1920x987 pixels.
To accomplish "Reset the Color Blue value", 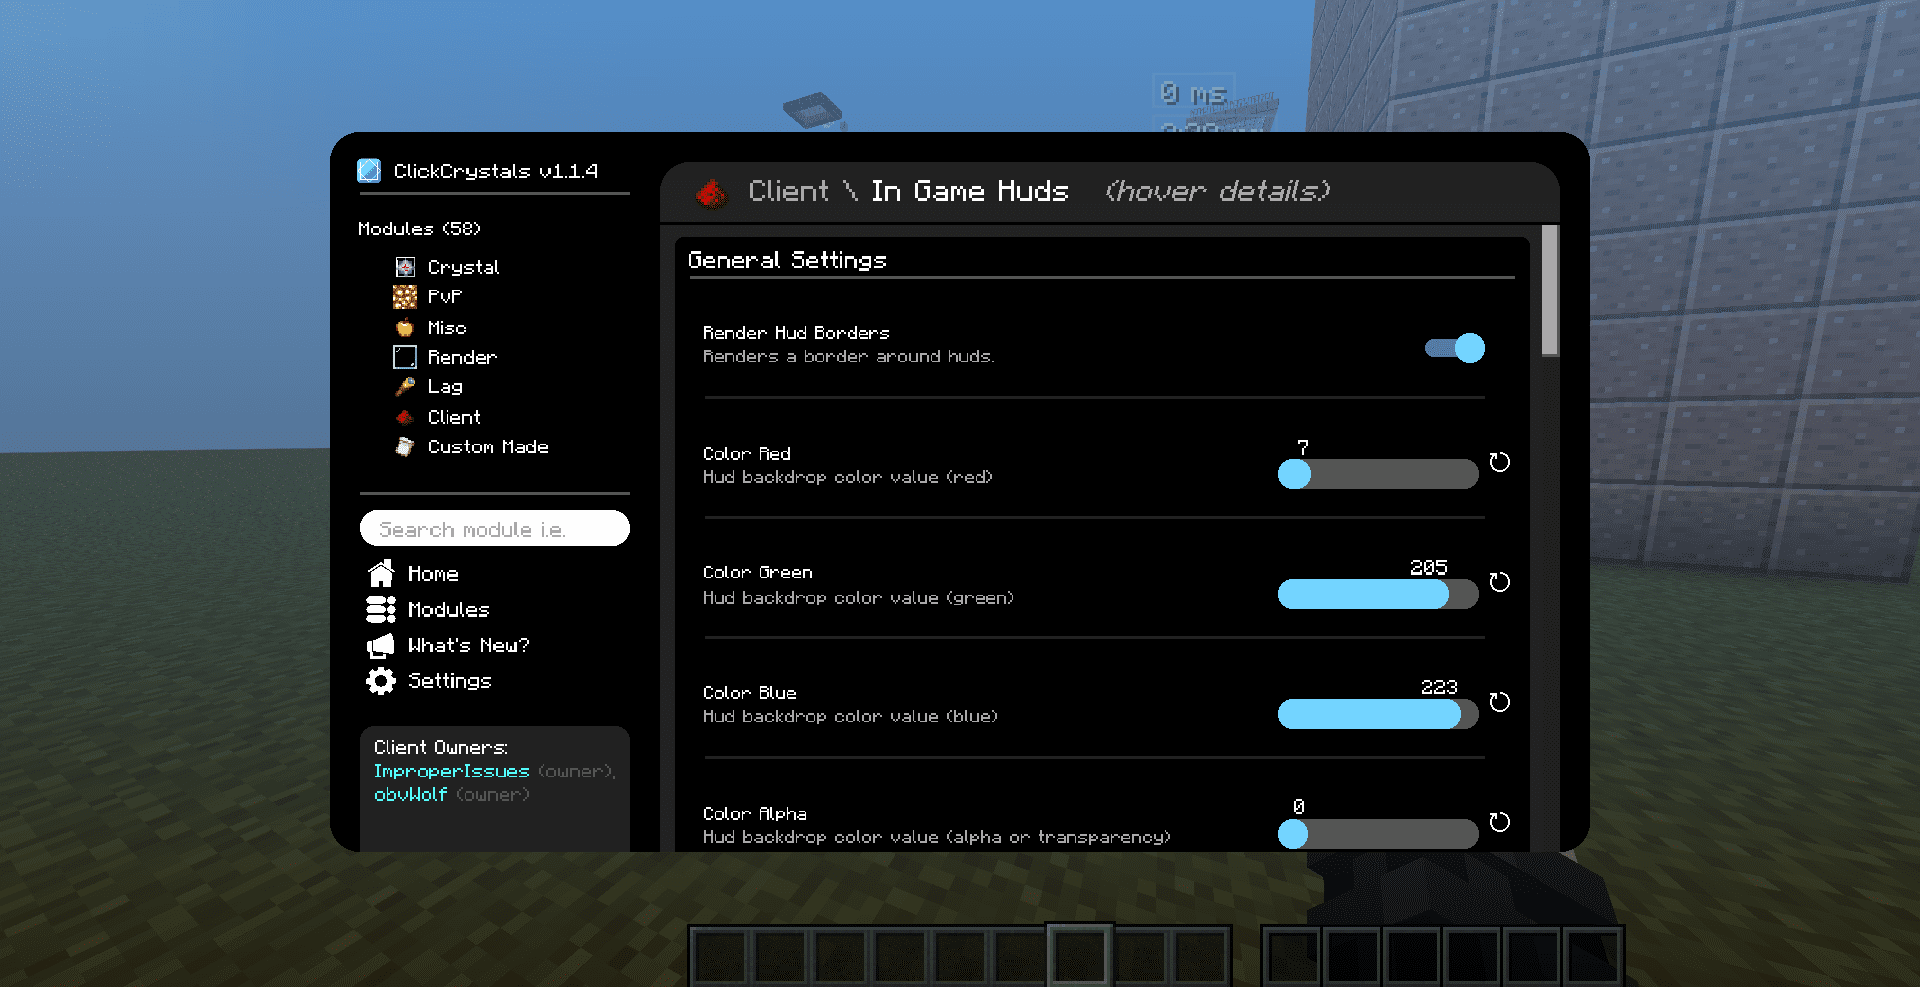I will tap(1499, 702).
